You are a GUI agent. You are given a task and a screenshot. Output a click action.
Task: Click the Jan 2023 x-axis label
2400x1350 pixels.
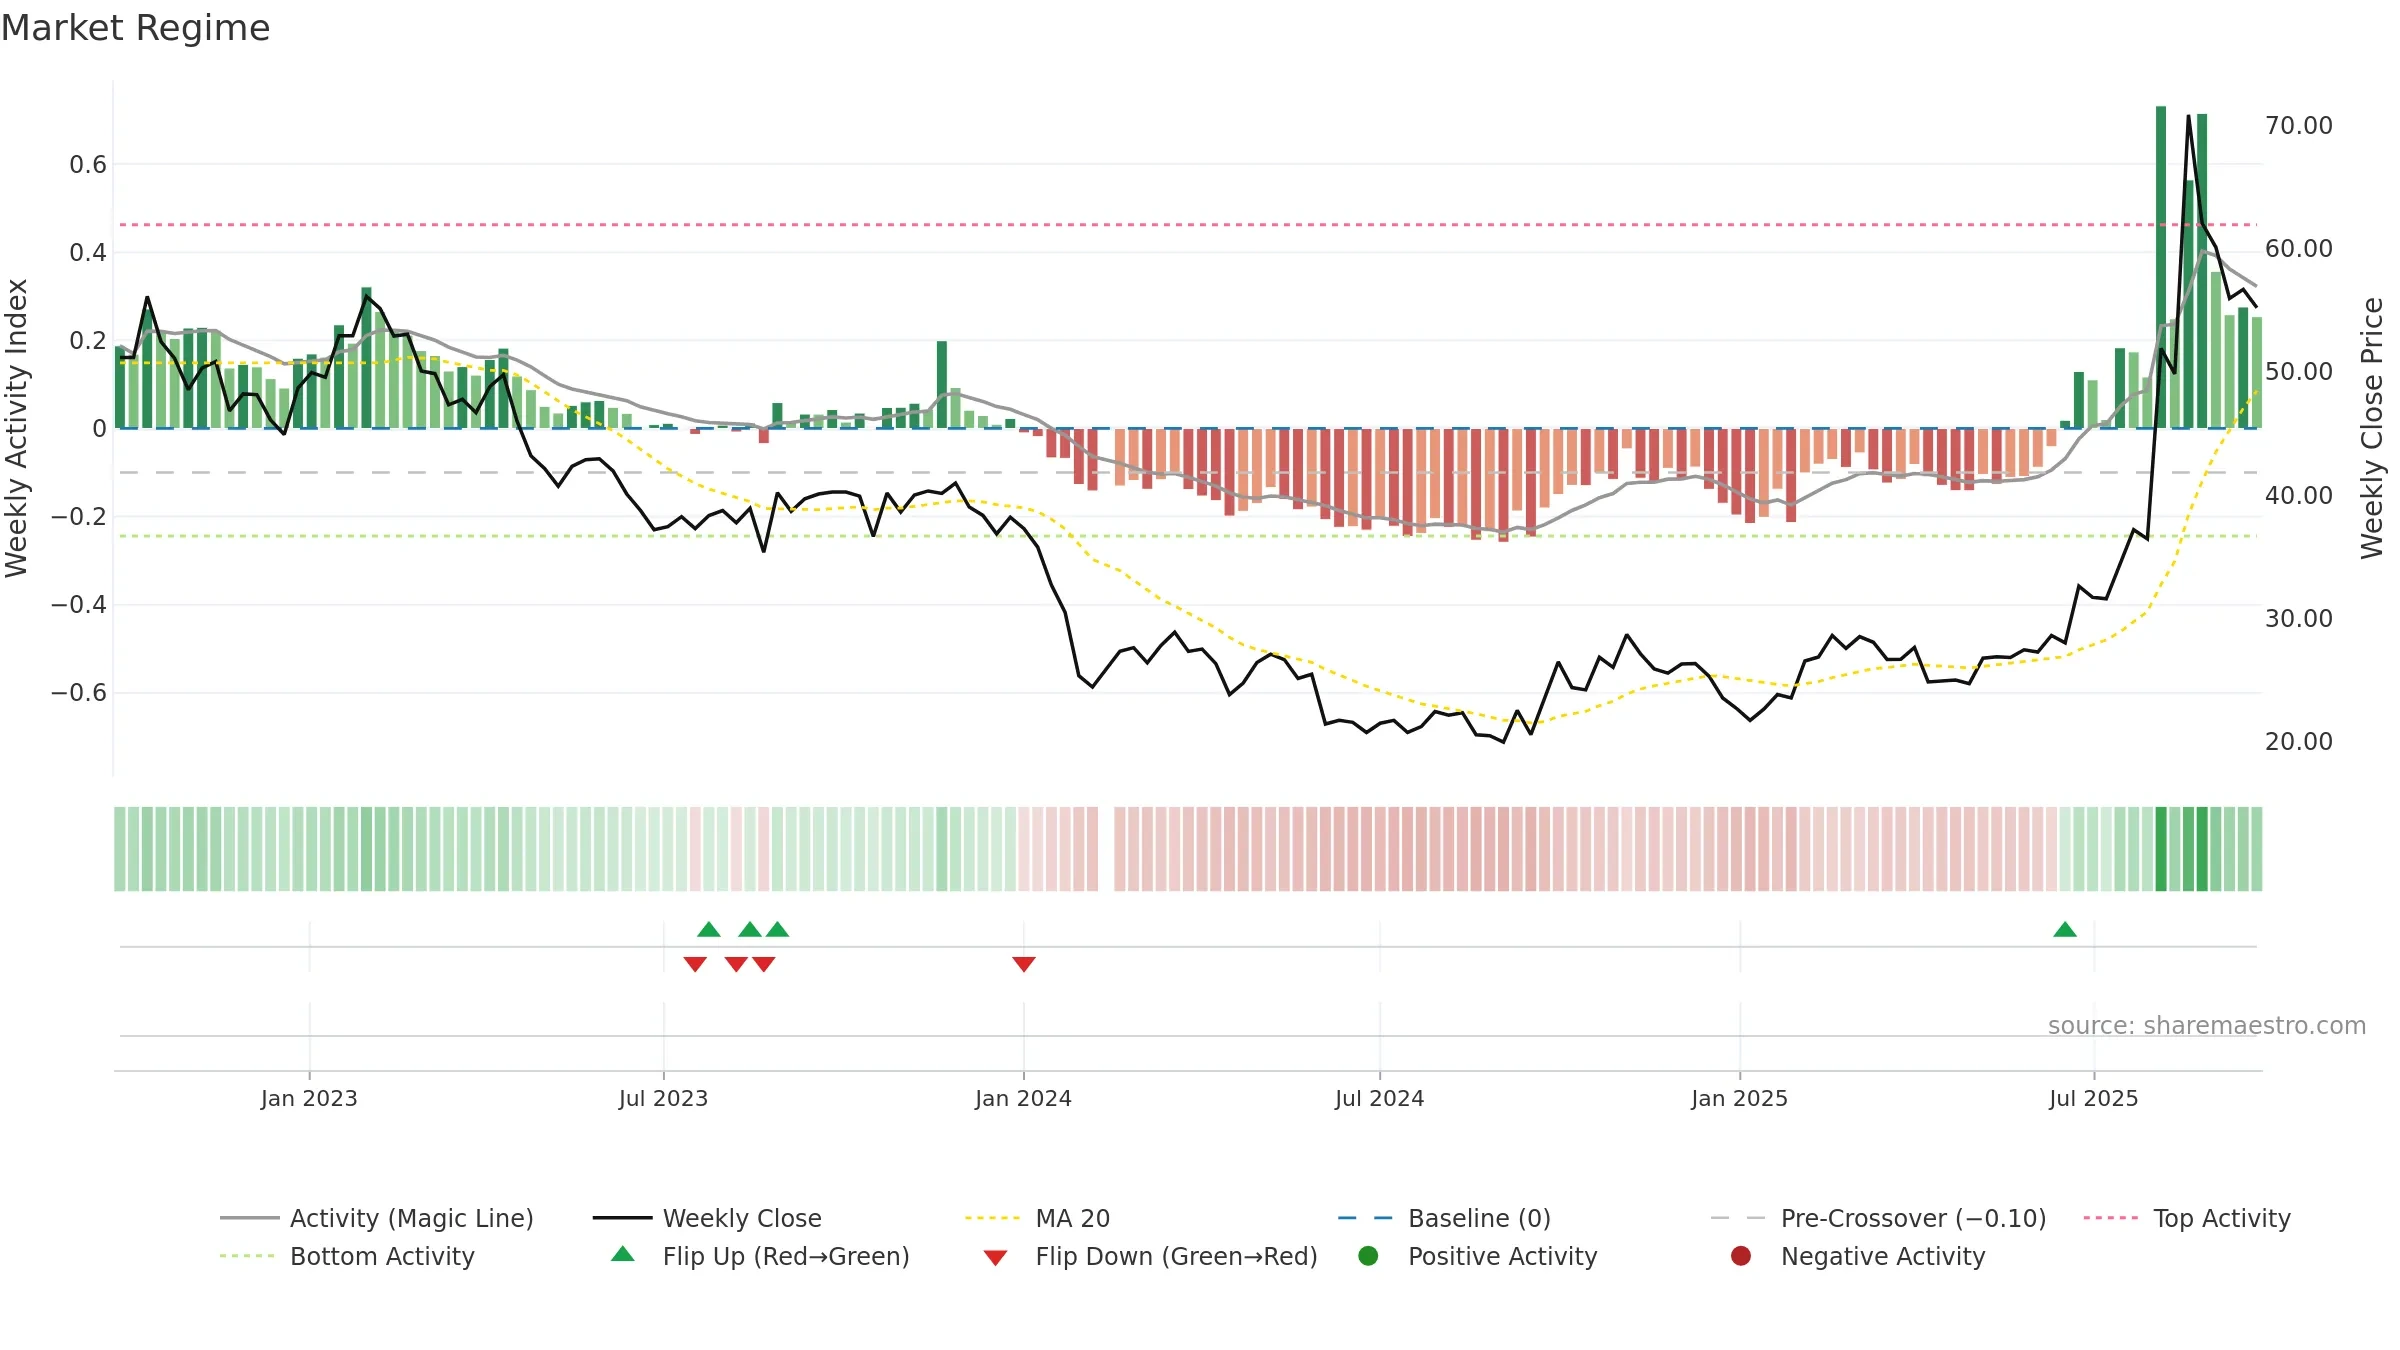(309, 1098)
